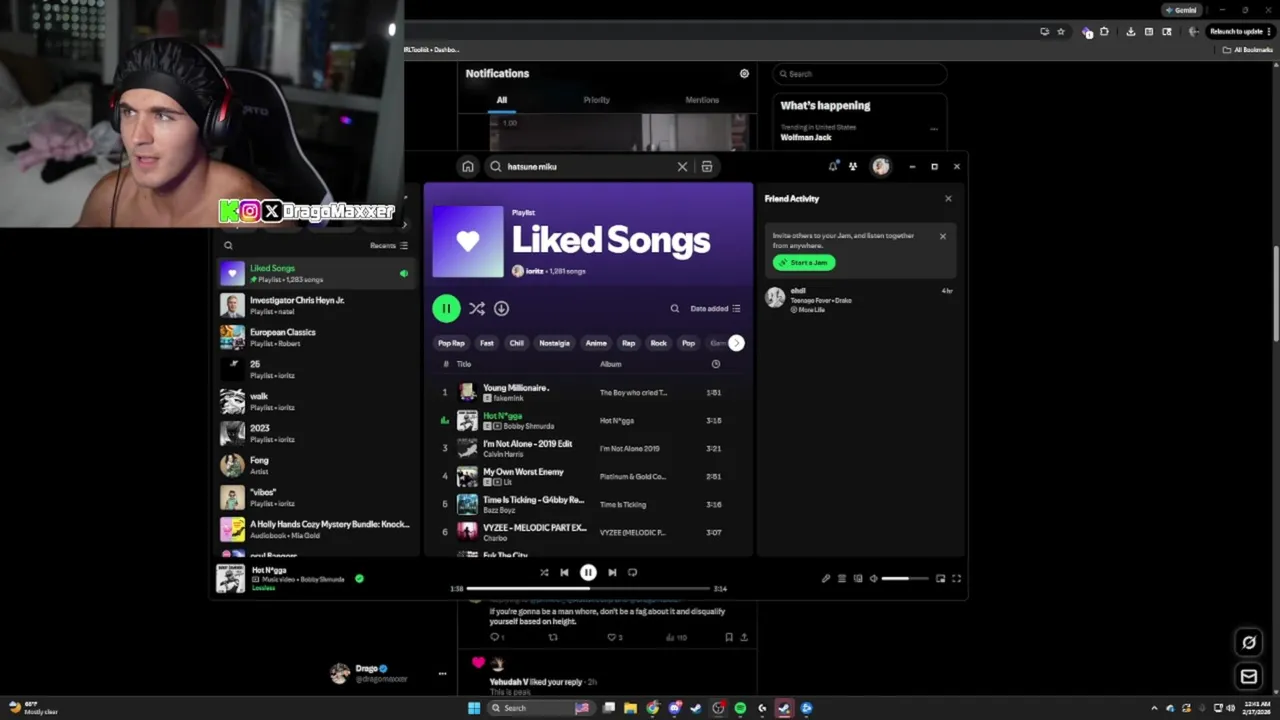This screenshot has width=1280, height=720.
Task: Filter Liked Songs by 'Pop Rap' chip
Action: coord(451,343)
